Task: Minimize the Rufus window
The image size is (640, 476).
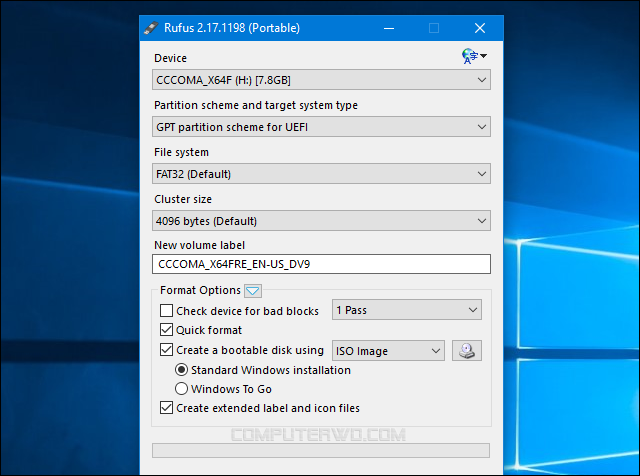Action: (x=389, y=28)
